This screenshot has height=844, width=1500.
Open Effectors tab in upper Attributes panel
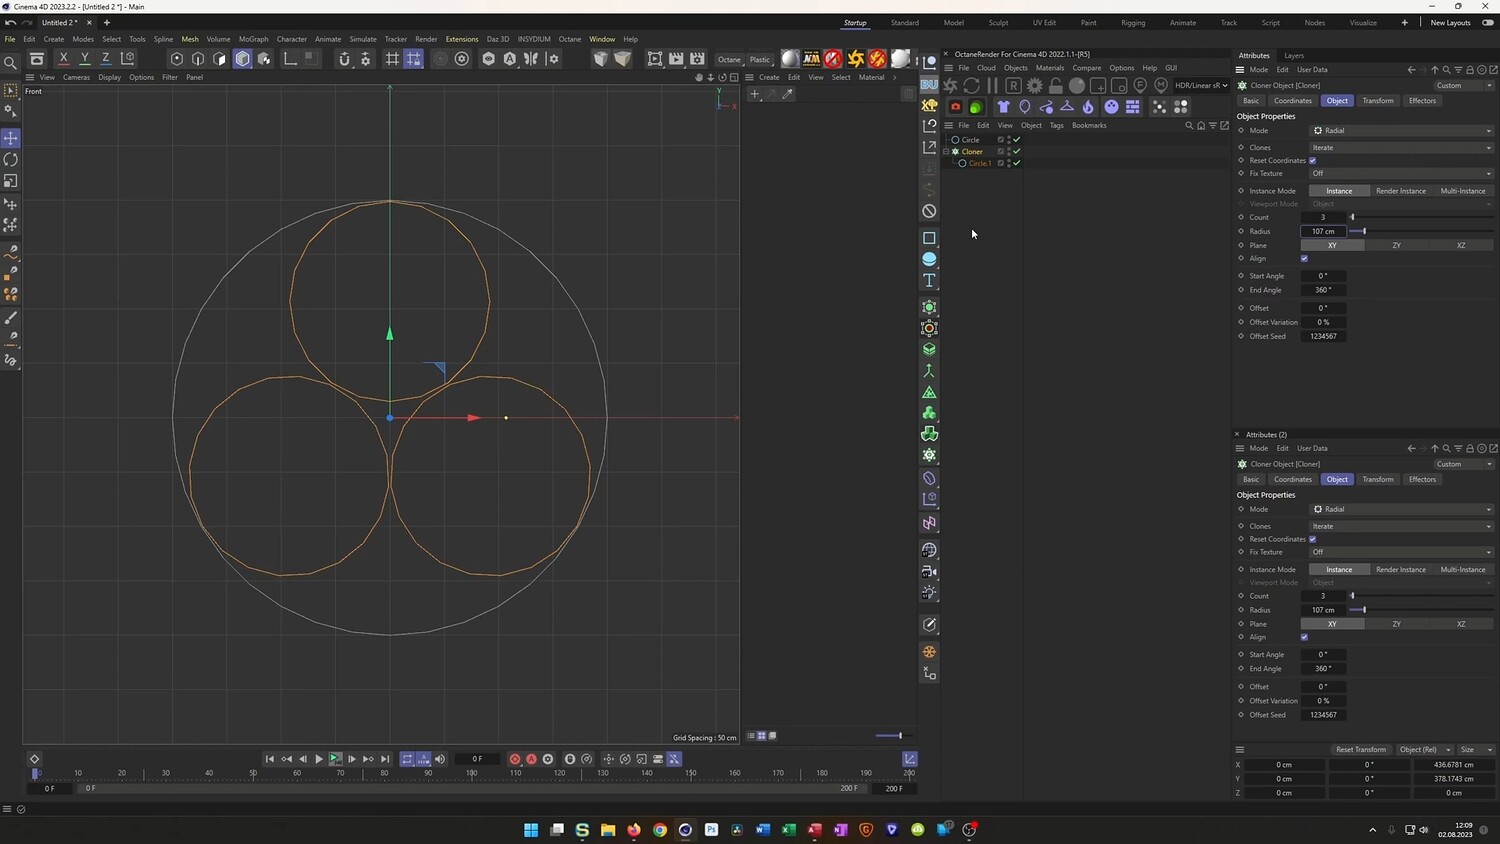pyautogui.click(x=1422, y=101)
